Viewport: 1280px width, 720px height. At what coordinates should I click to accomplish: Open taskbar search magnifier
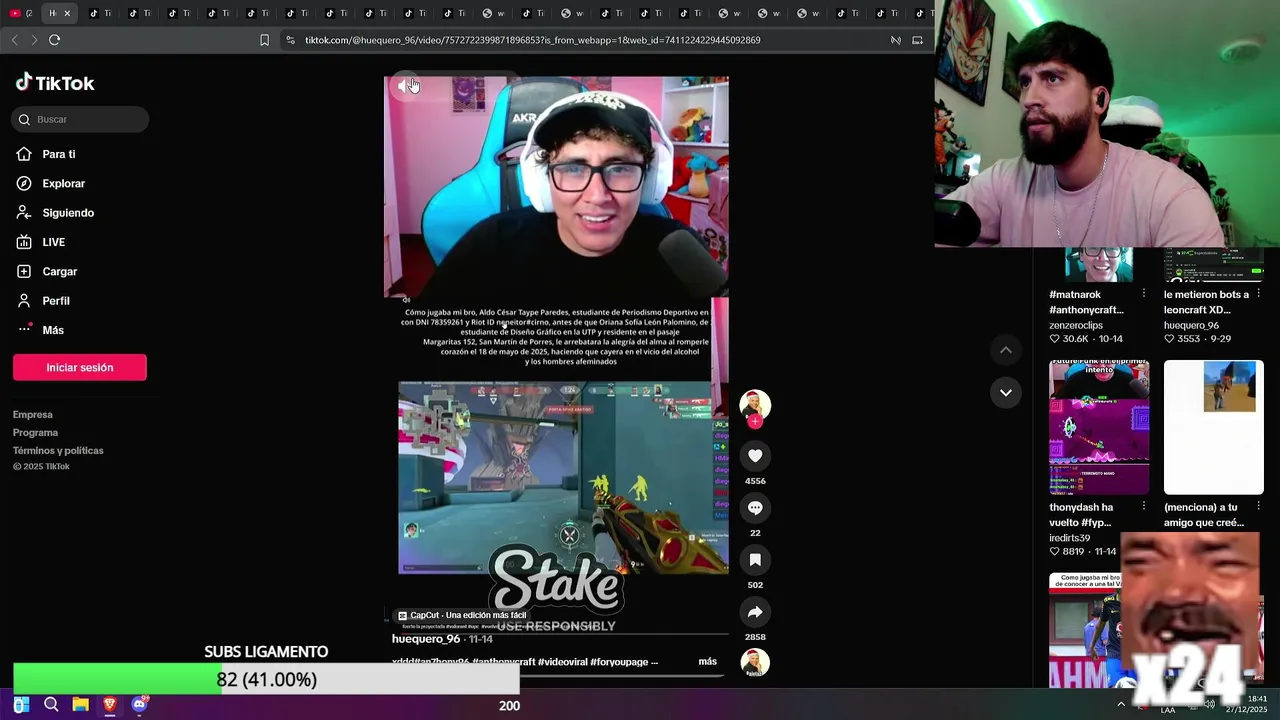click(x=51, y=705)
